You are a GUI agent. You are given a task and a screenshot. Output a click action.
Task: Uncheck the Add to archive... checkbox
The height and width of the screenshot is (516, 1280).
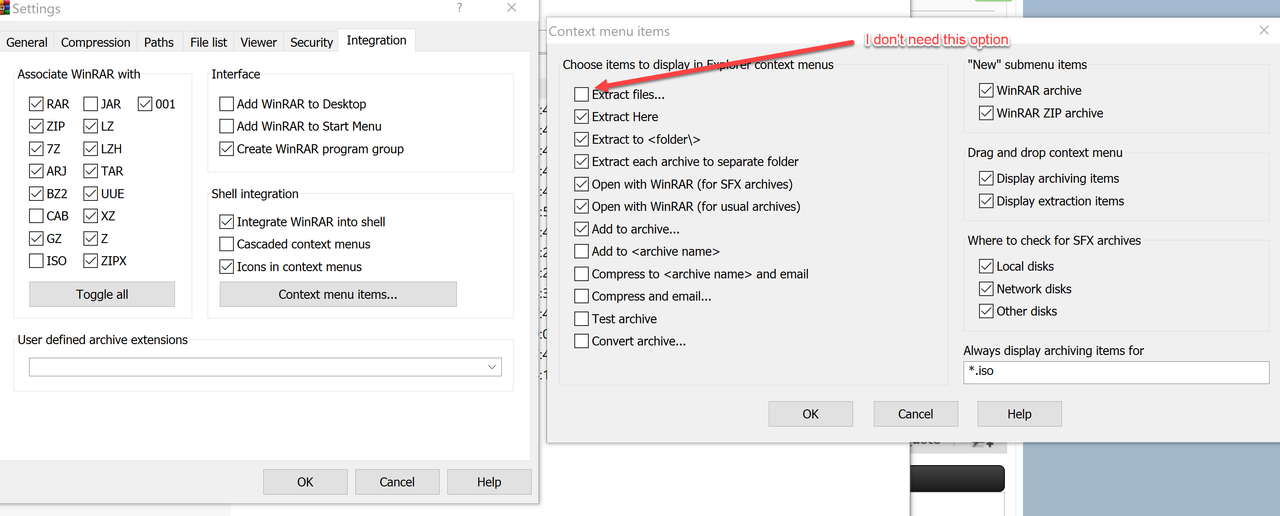582,229
